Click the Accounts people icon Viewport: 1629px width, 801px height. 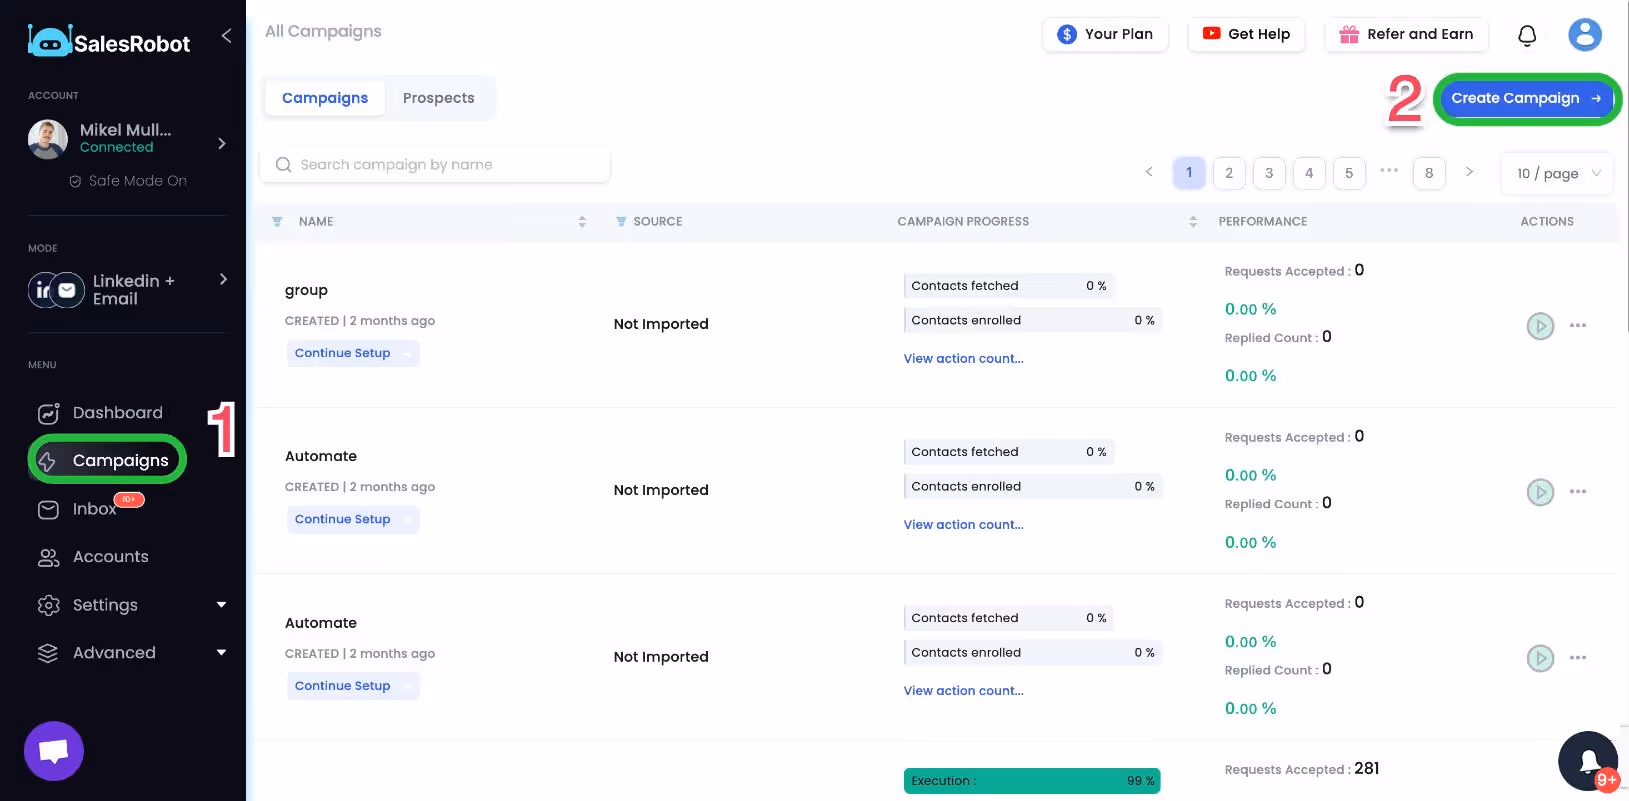48,558
